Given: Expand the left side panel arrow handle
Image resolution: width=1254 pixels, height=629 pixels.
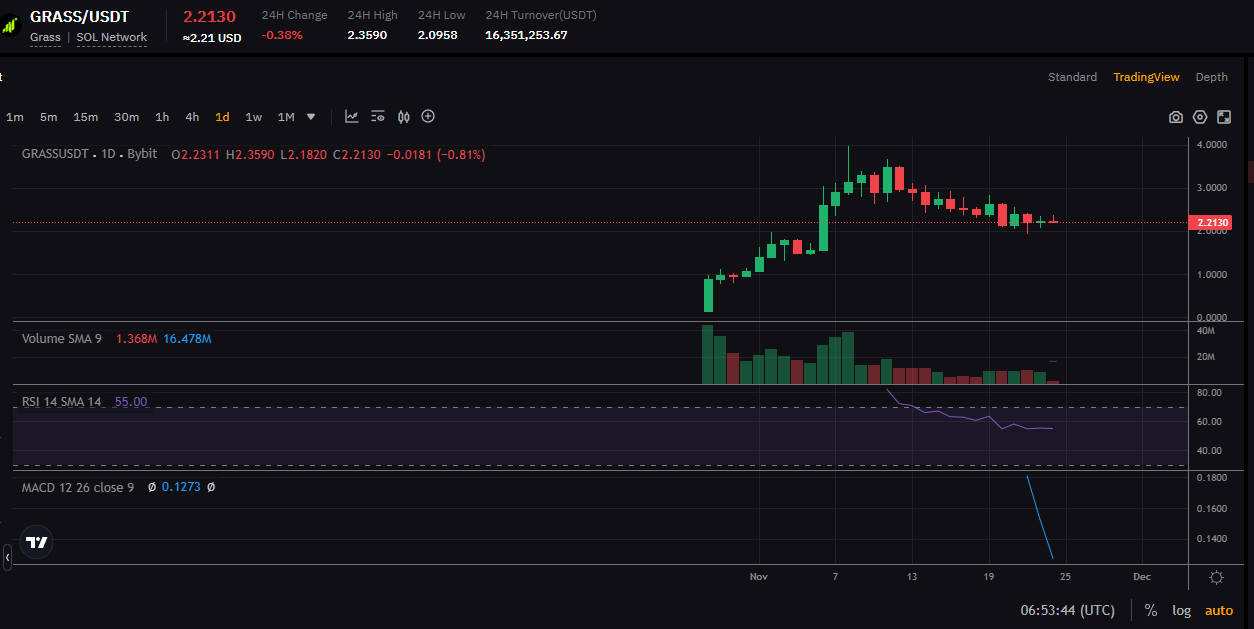Looking at the screenshot, I should point(7,557).
